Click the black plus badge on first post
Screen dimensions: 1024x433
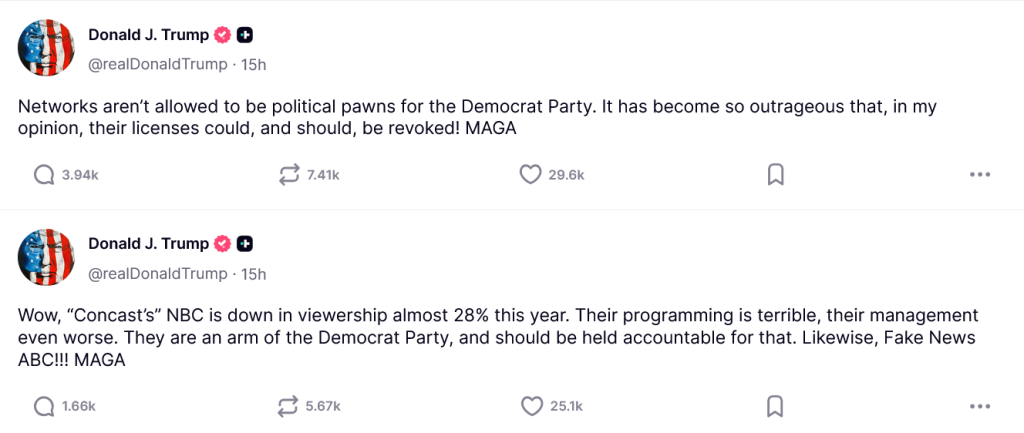click(245, 35)
